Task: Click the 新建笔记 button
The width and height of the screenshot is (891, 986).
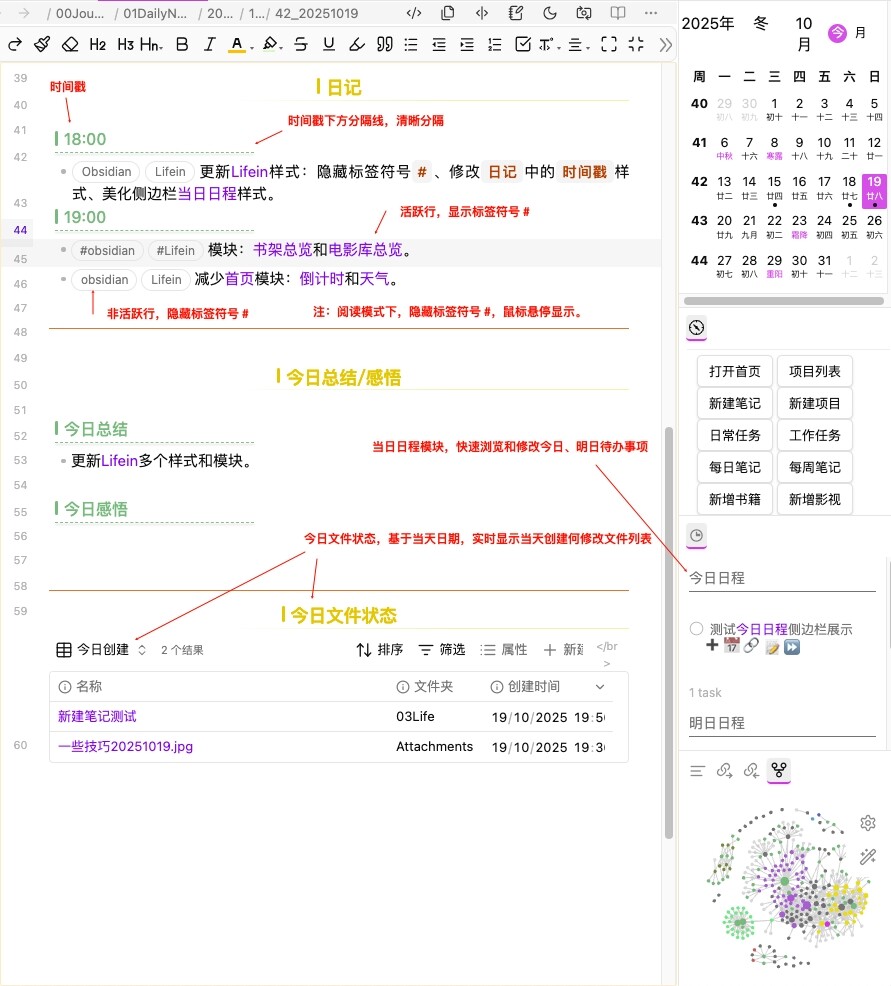Action: [734, 403]
